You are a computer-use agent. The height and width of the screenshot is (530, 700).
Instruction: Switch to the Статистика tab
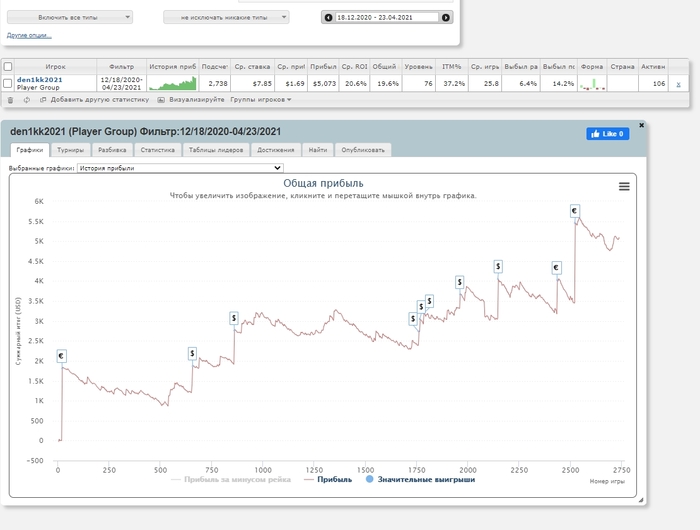(x=158, y=150)
